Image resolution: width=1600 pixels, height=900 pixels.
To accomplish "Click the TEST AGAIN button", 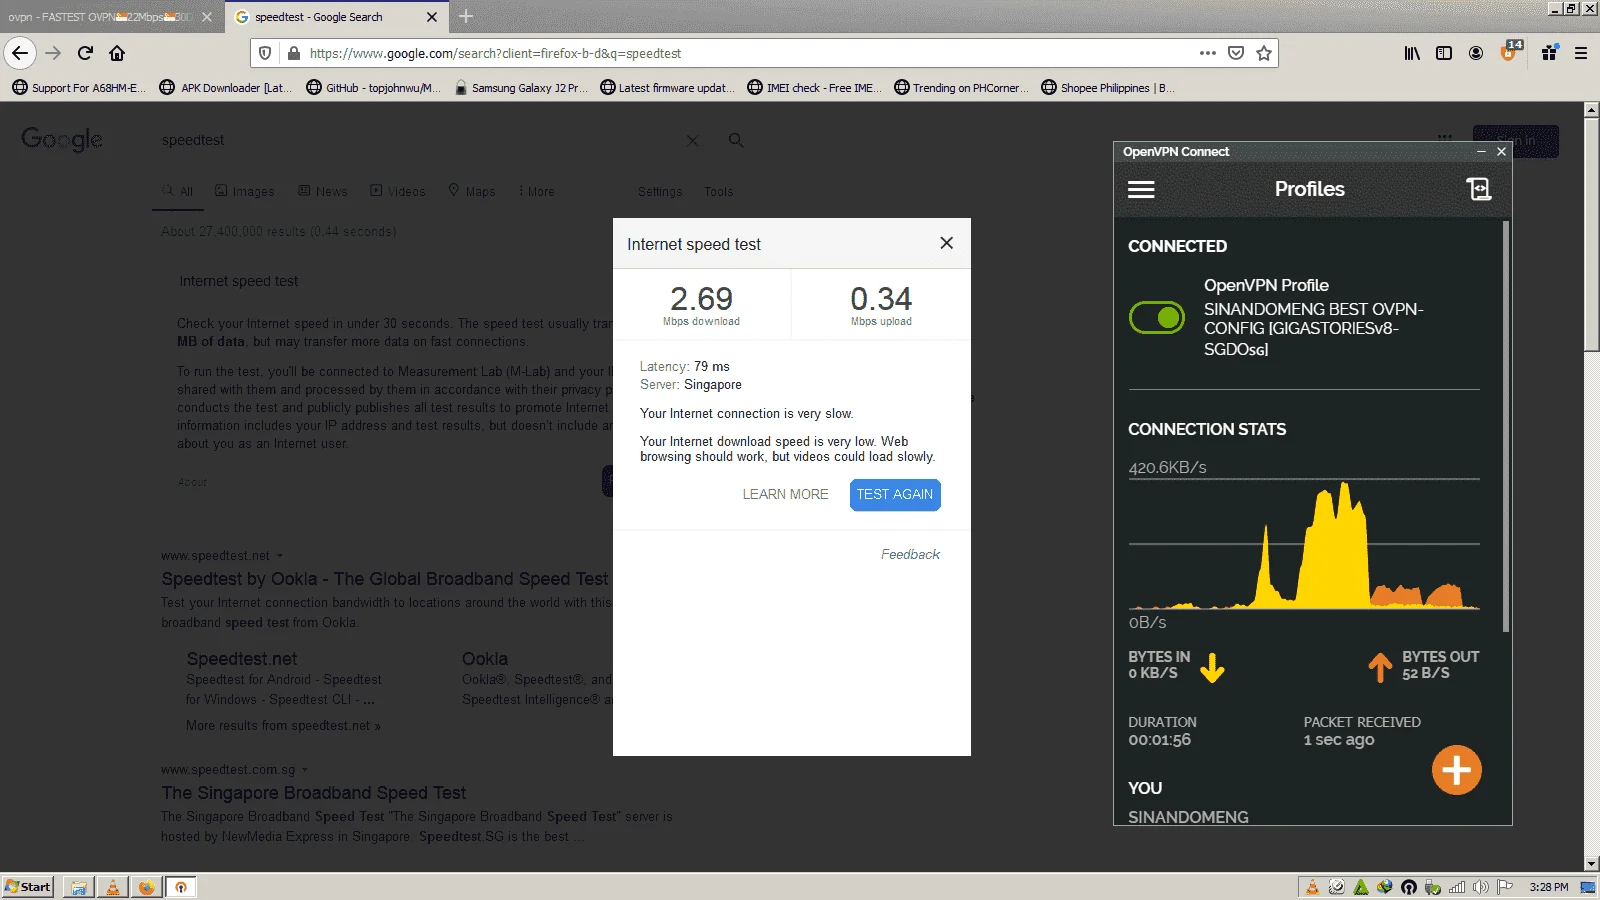I will 895,494.
